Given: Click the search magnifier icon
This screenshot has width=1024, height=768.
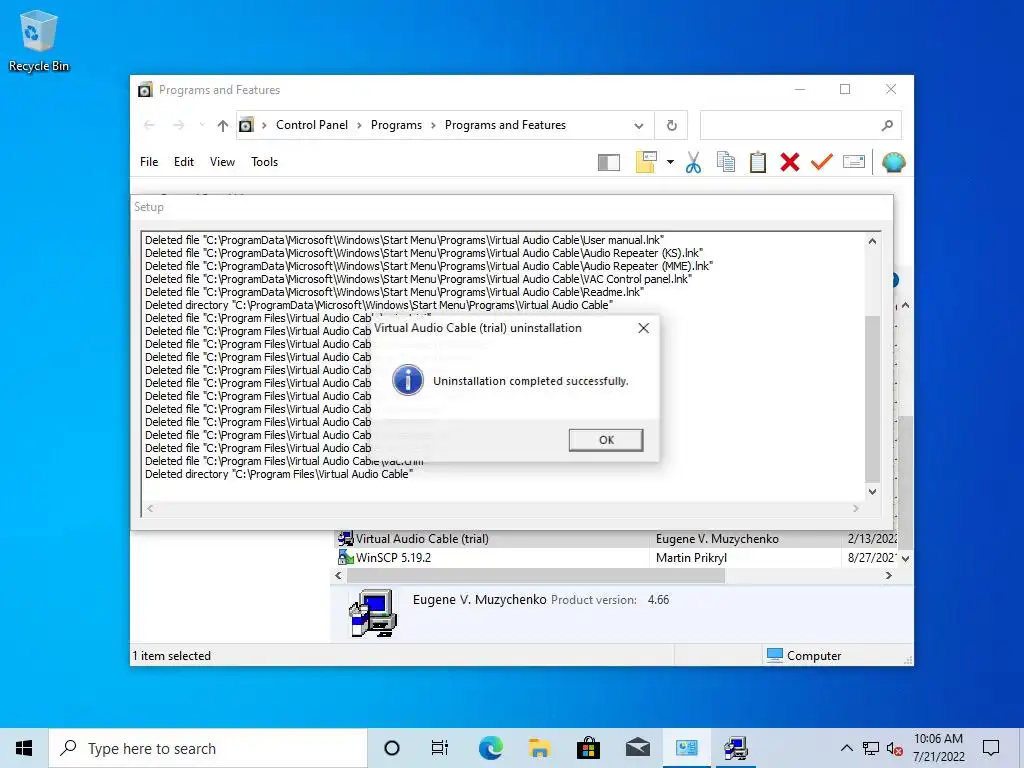Looking at the screenshot, I should point(887,125).
